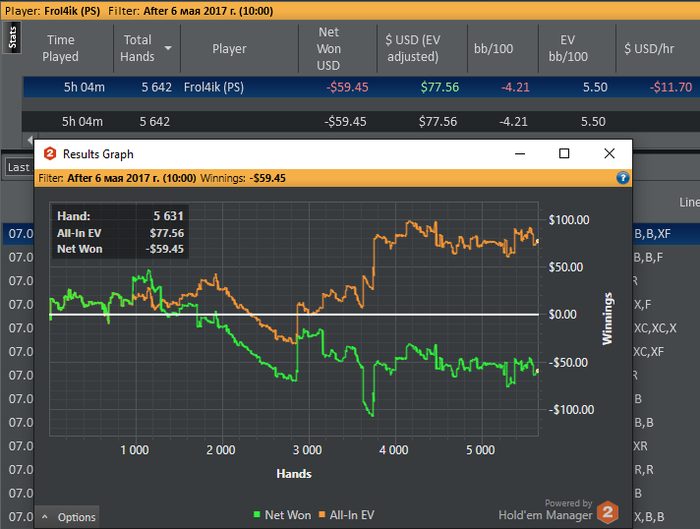The image size is (700, 529).
Task: Sort by Net Won USD column
Action: tap(328, 48)
